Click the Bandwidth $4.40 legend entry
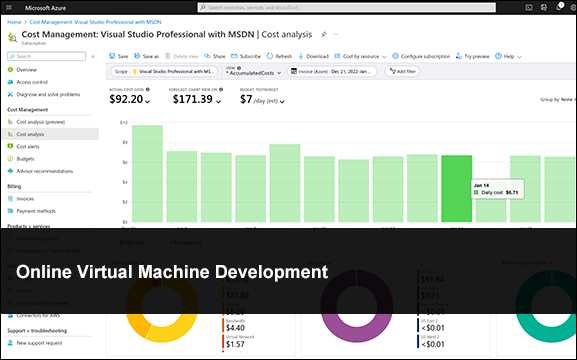Image resolution: width=577 pixels, height=360 pixels. pos(234,325)
